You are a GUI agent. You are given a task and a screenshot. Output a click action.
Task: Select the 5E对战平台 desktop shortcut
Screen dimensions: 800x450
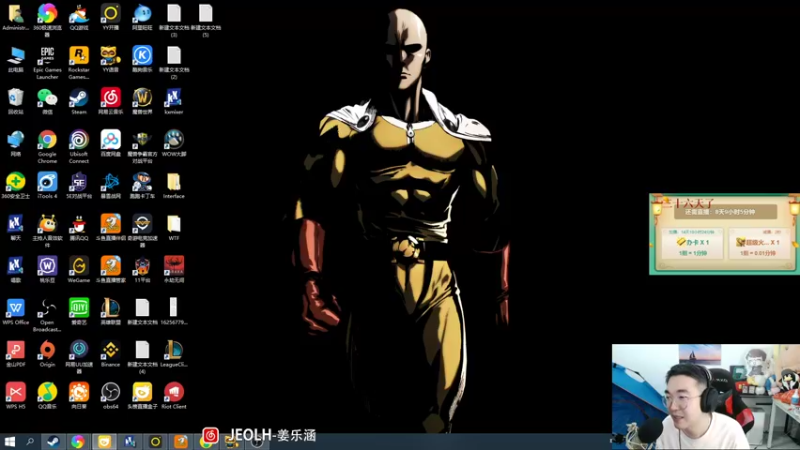click(79, 186)
